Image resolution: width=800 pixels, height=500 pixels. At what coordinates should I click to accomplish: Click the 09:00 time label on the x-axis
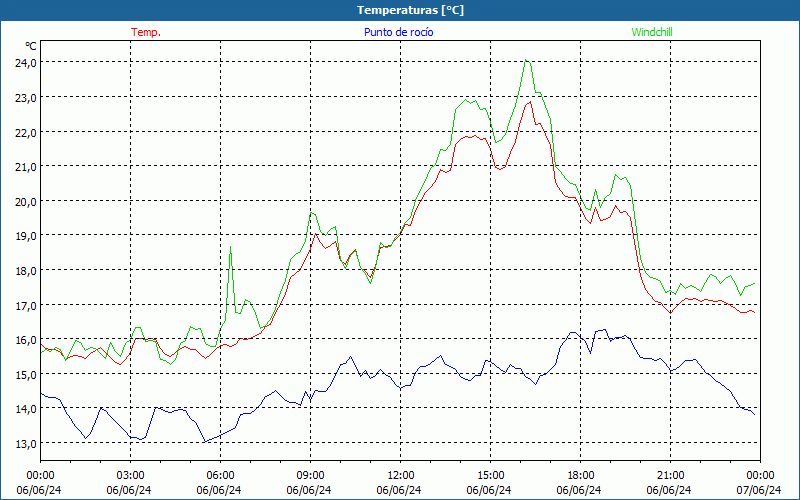point(310,475)
